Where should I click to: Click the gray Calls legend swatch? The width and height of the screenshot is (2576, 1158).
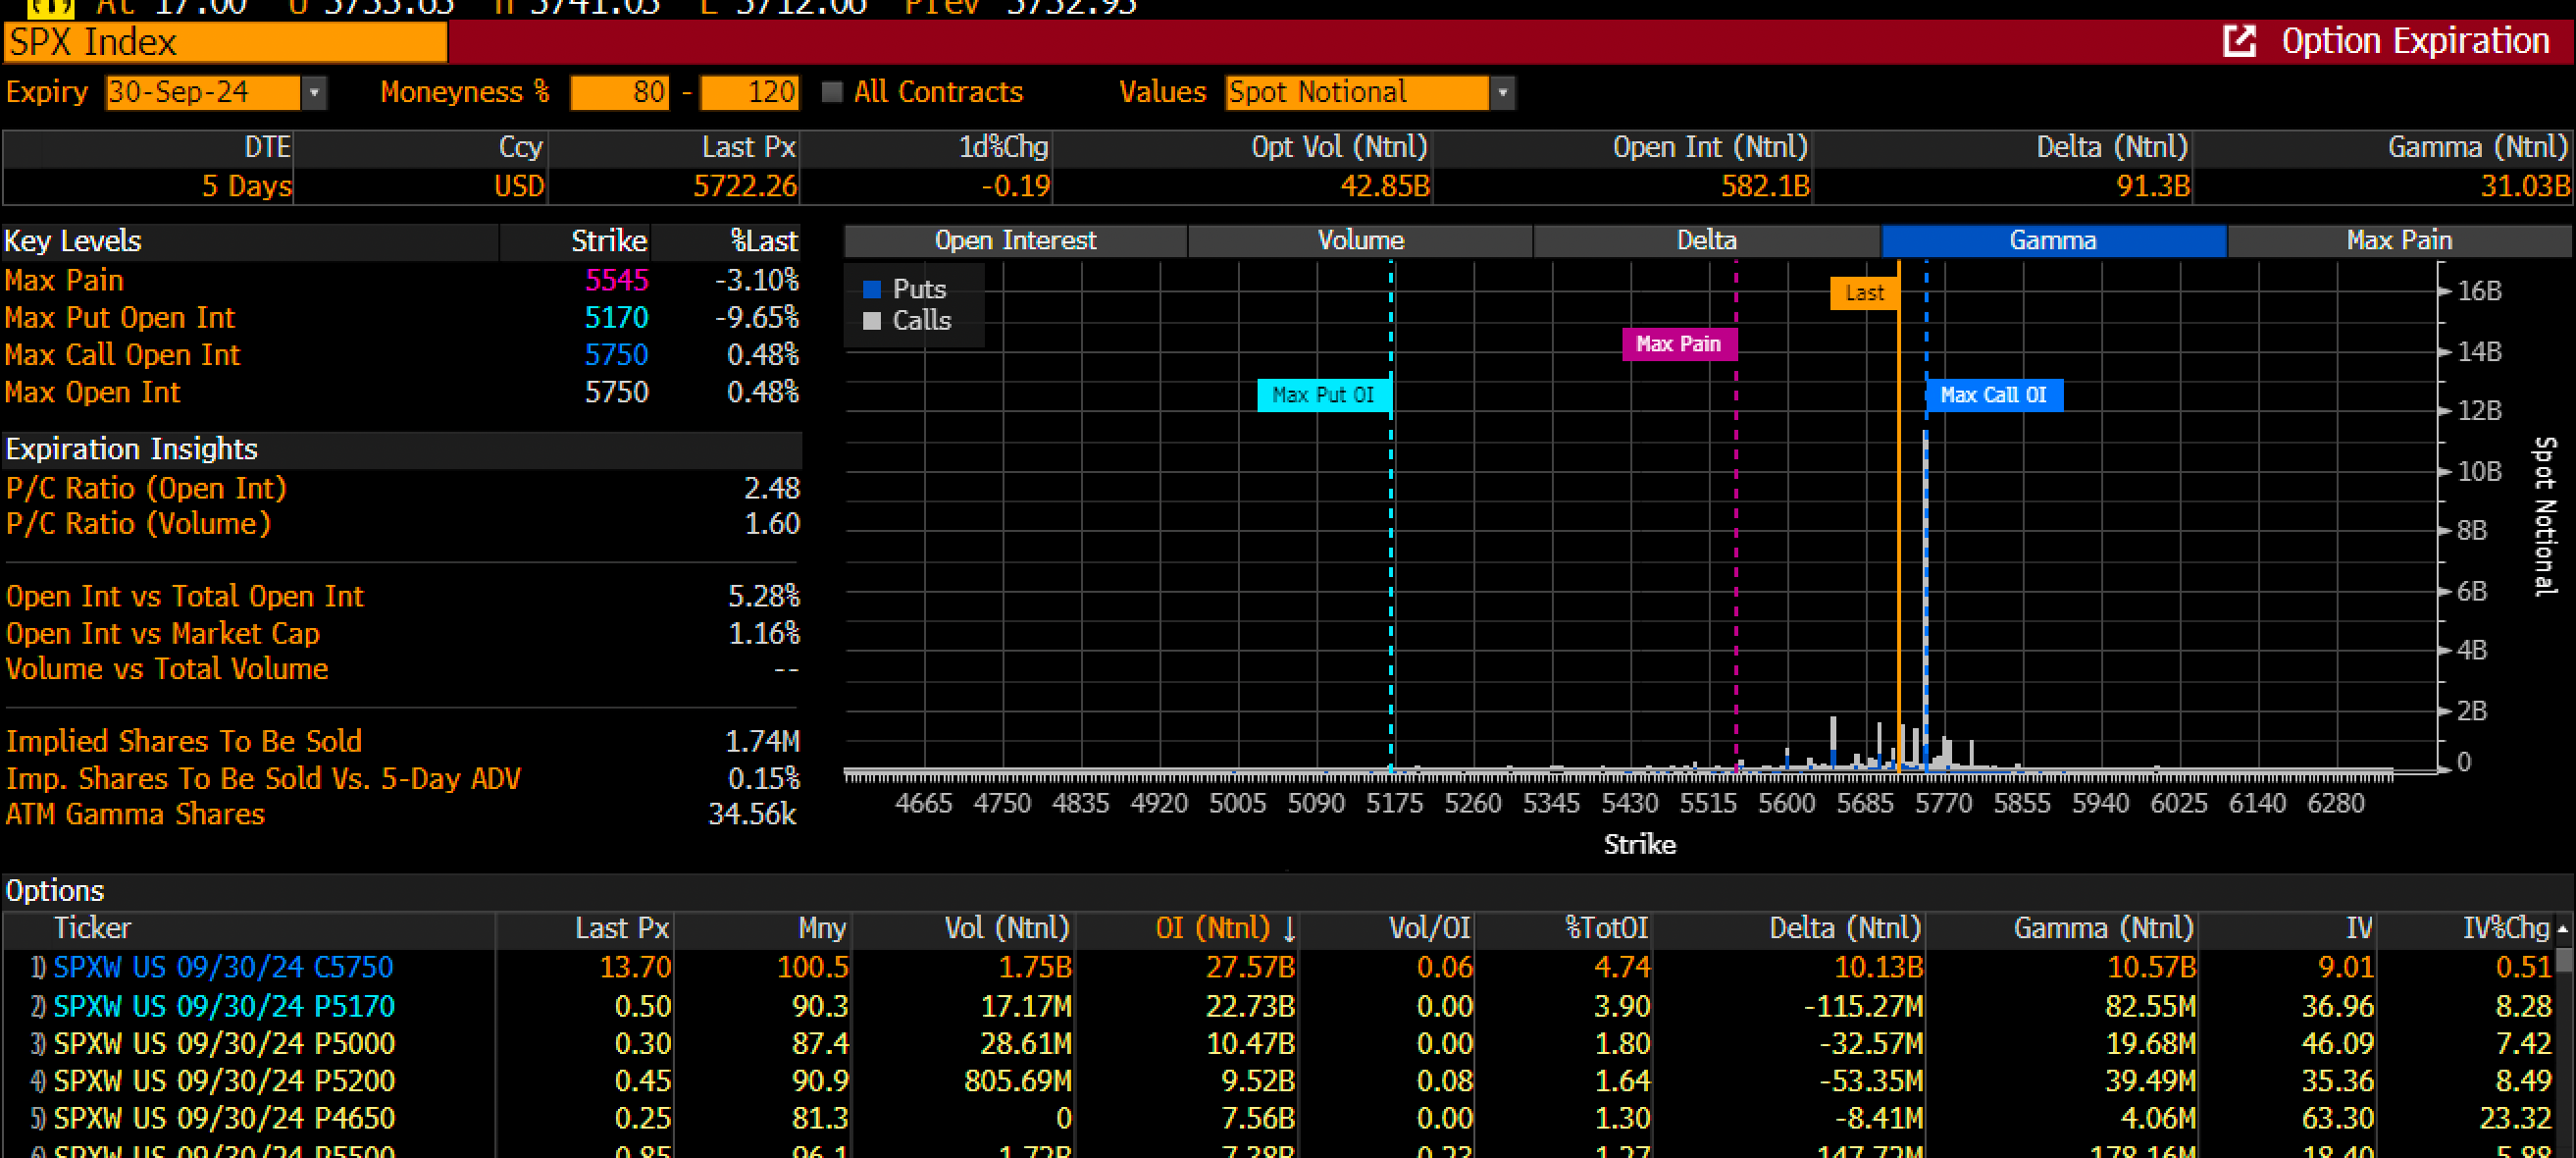tap(872, 321)
